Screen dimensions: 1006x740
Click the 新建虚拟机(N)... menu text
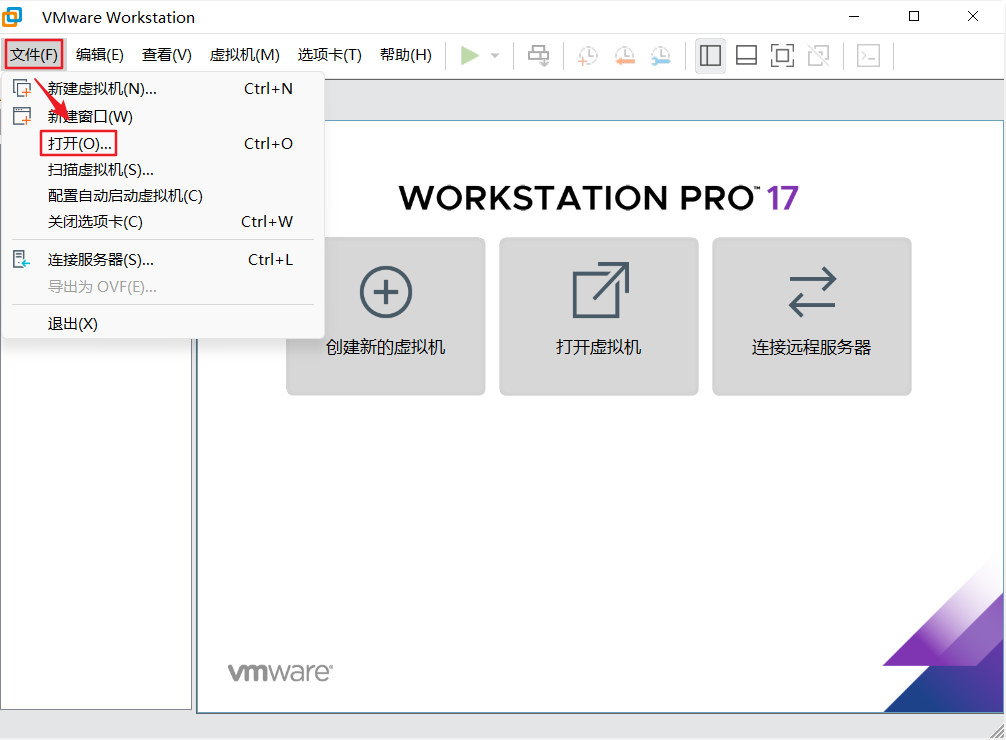coord(102,89)
